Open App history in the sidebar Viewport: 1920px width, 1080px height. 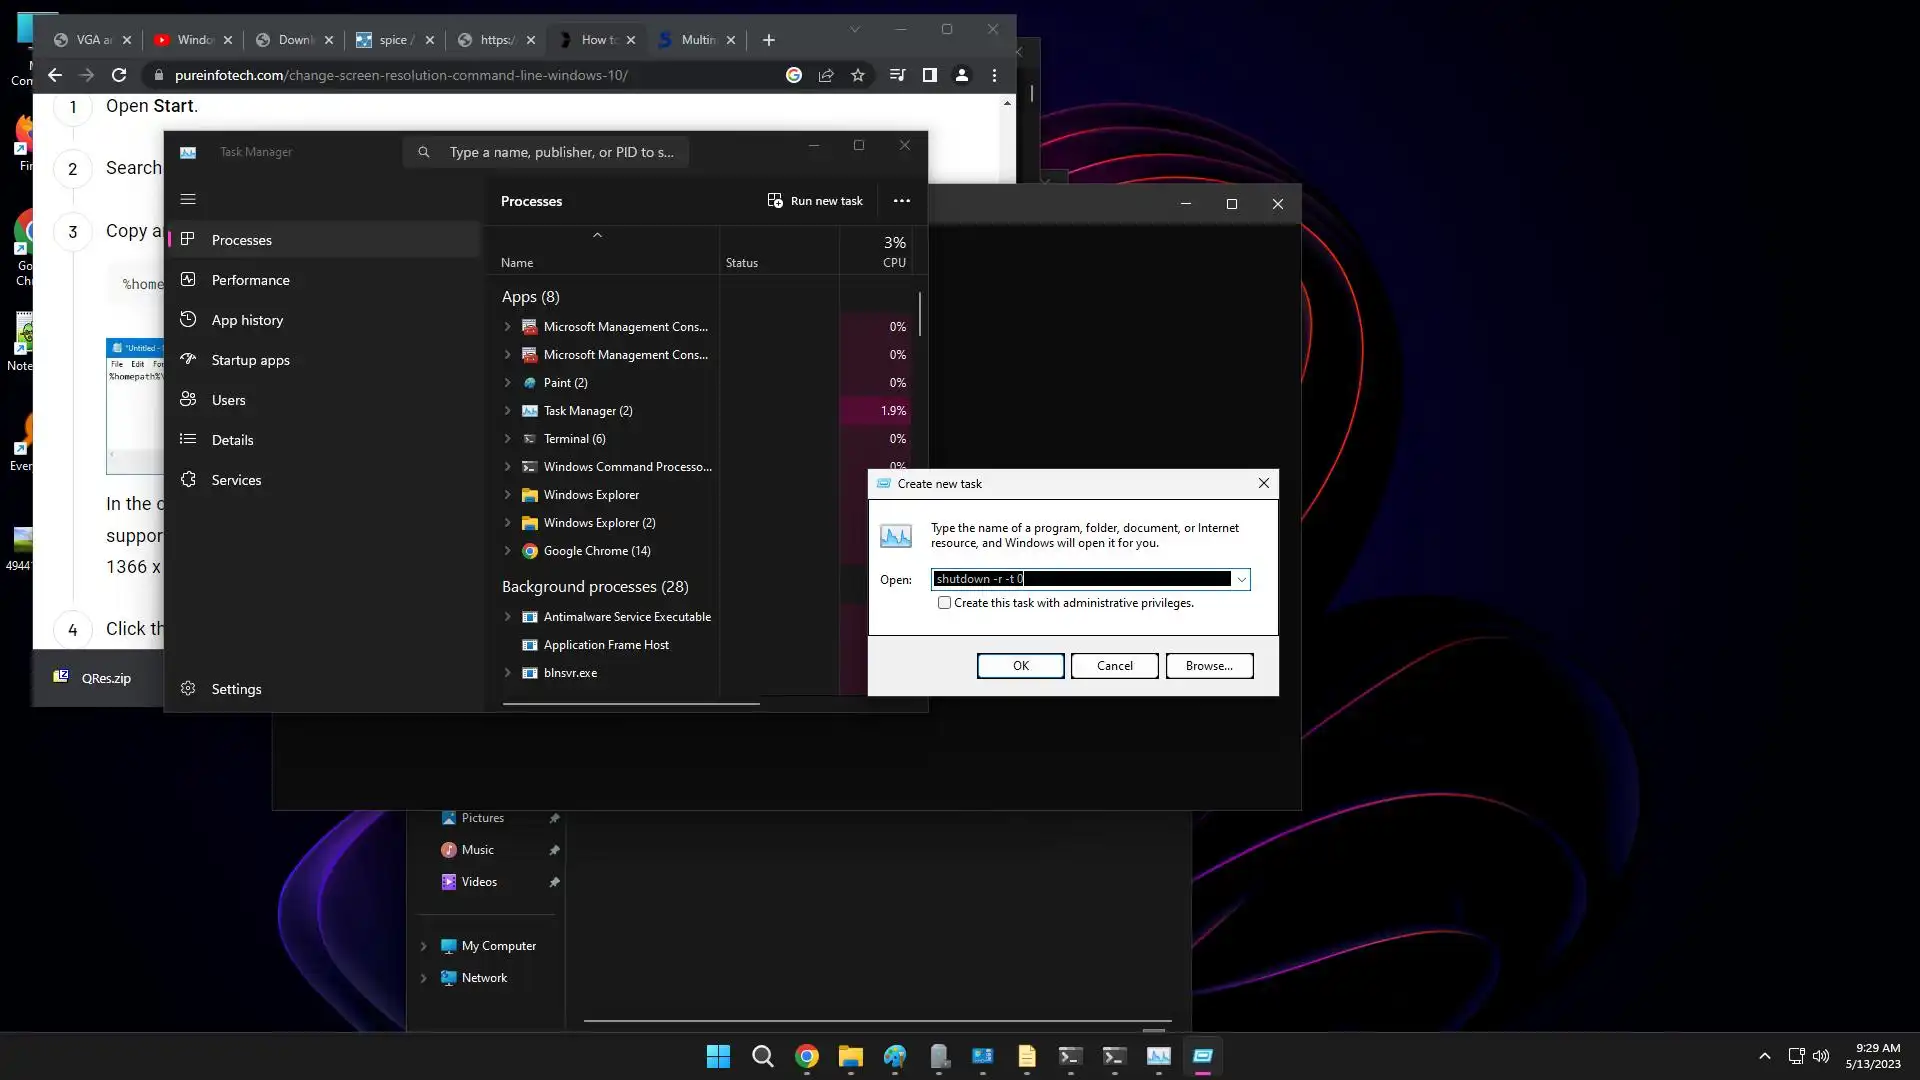(x=247, y=320)
